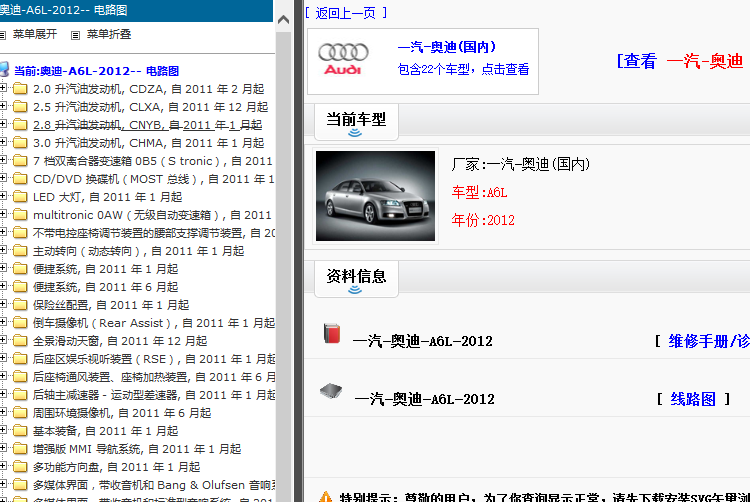Open the 维修手册 link
The image size is (750, 502).
(x=709, y=341)
